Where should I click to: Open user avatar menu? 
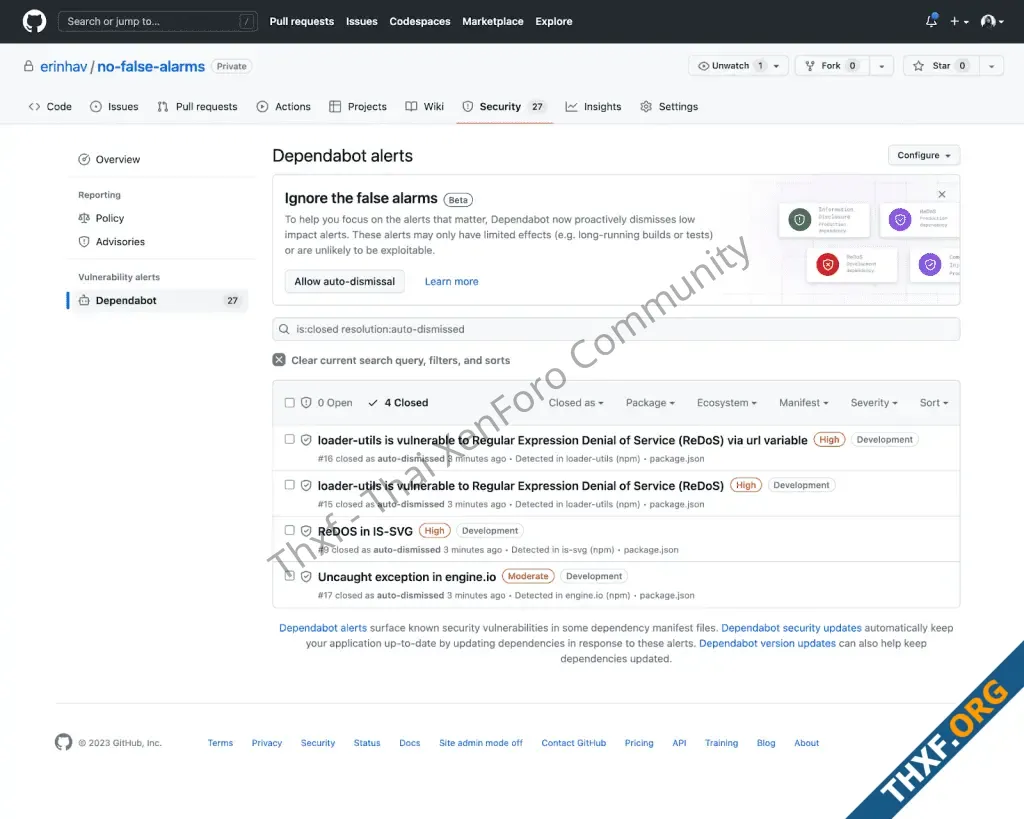tap(992, 21)
